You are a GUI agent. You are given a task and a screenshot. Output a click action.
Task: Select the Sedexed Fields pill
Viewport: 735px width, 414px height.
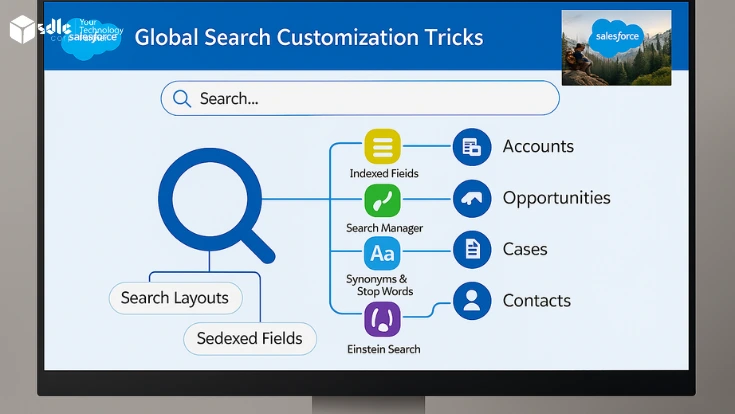[250, 339]
